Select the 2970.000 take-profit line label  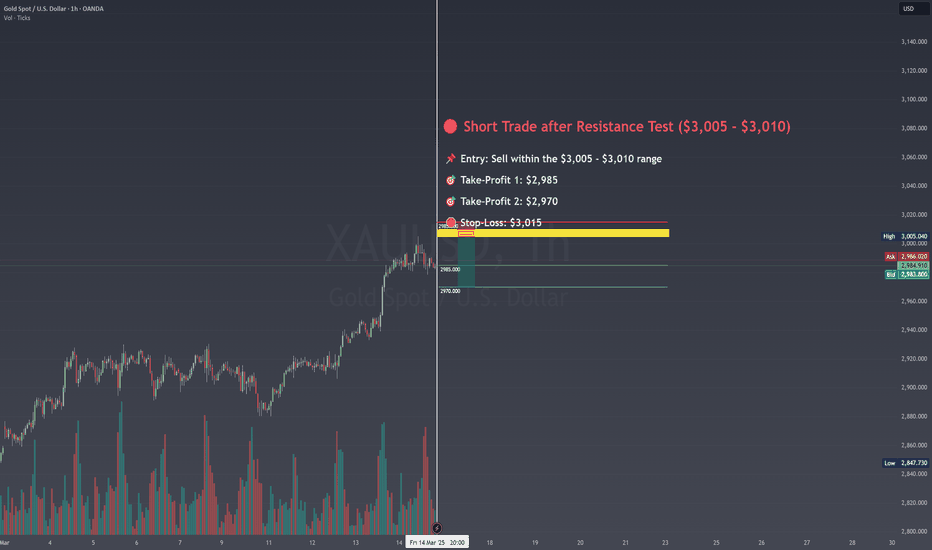[x=450, y=291]
